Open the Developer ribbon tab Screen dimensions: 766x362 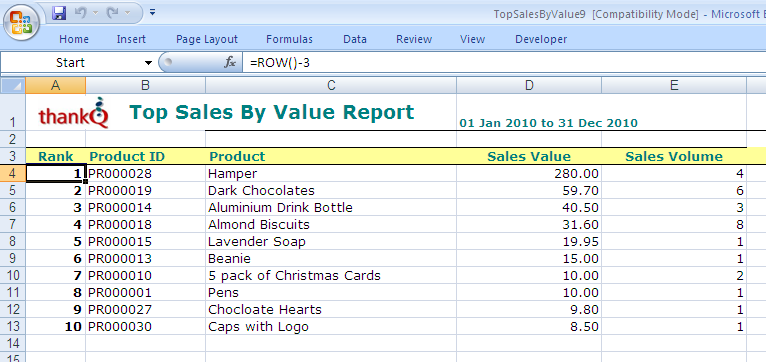click(x=541, y=39)
